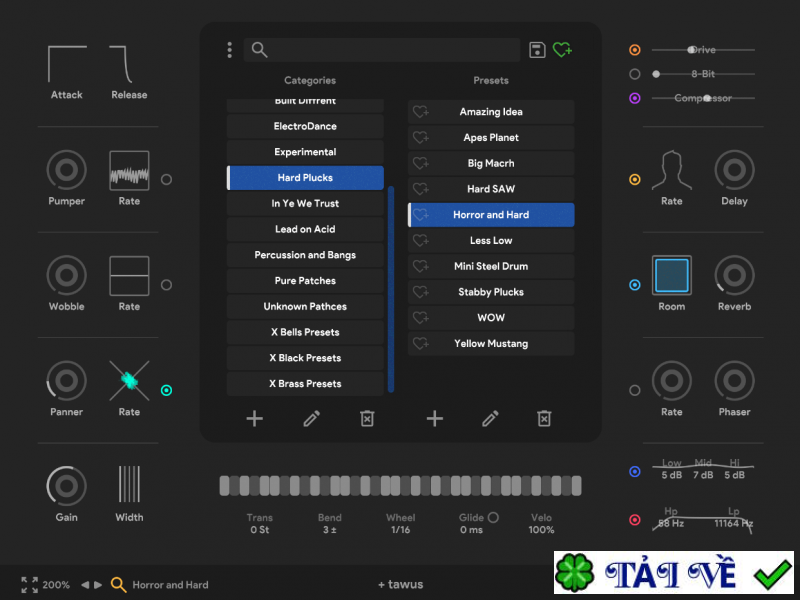Select the Percussion and Bangs category
The height and width of the screenshot is (600, 800).
tap(305, 255)
